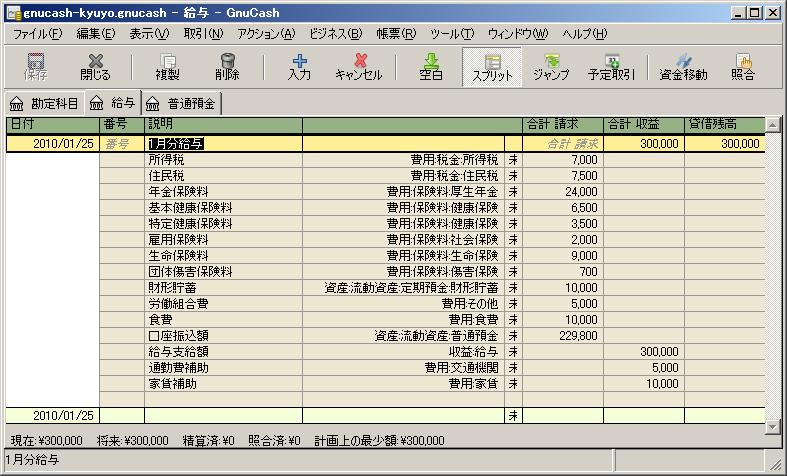787x476 pixels.
Task: Toggle the スプリット (Split) view button
Action: (x=491, y=66)
